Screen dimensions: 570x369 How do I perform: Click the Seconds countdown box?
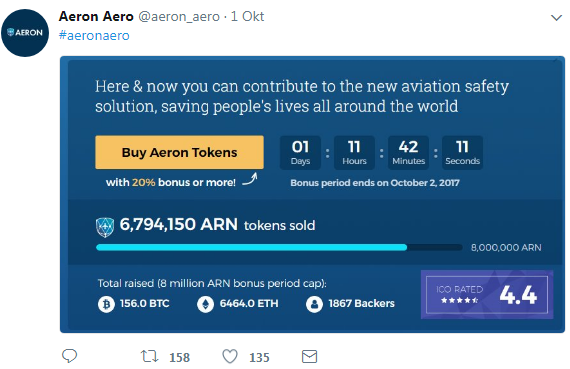pos(462,153)
